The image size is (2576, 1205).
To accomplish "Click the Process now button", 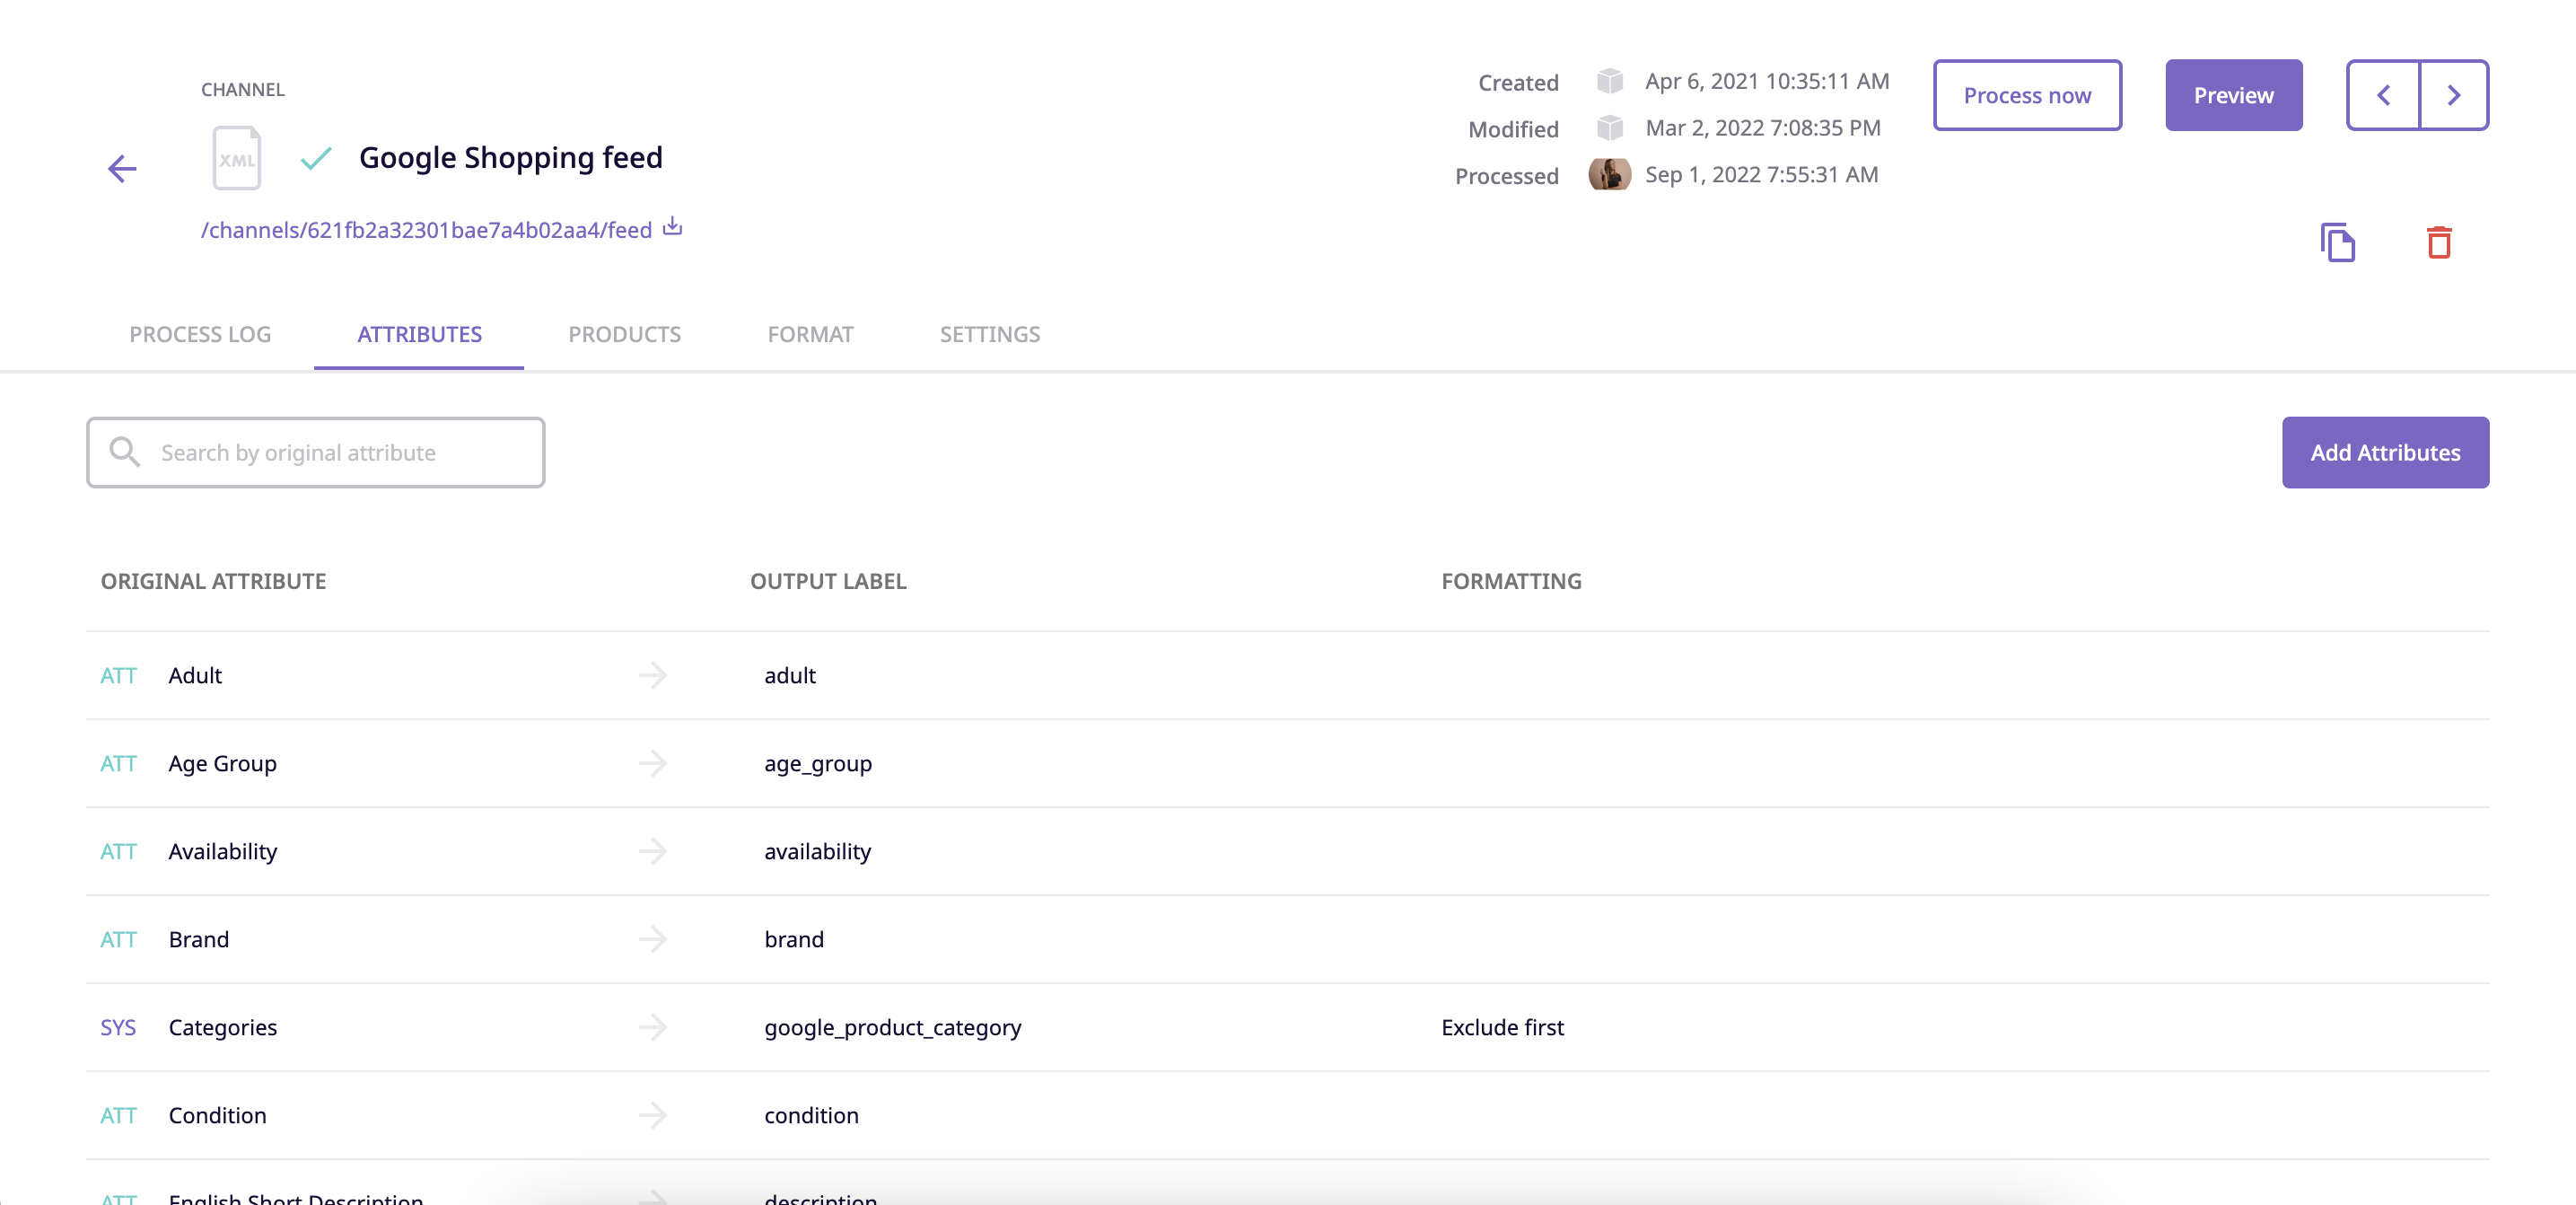I will click(x=2027, y=95).
